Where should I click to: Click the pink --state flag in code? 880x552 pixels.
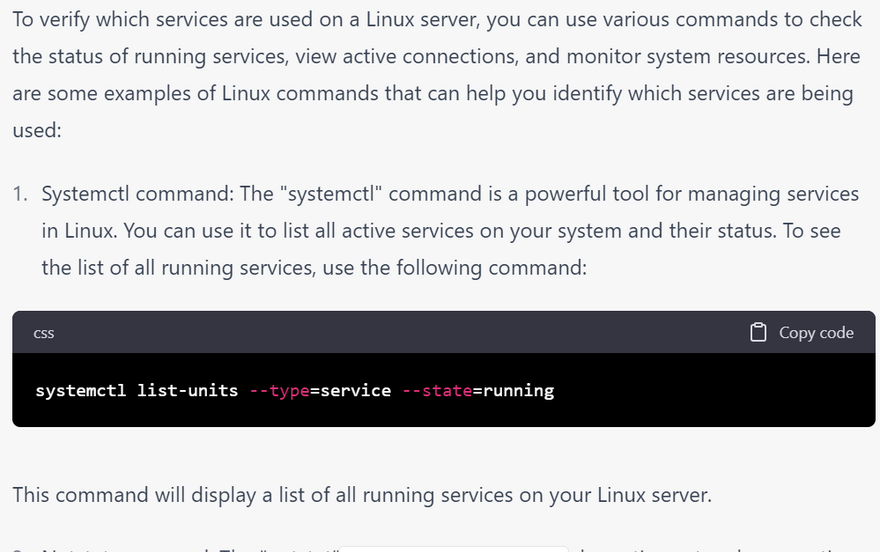[436, 390]
